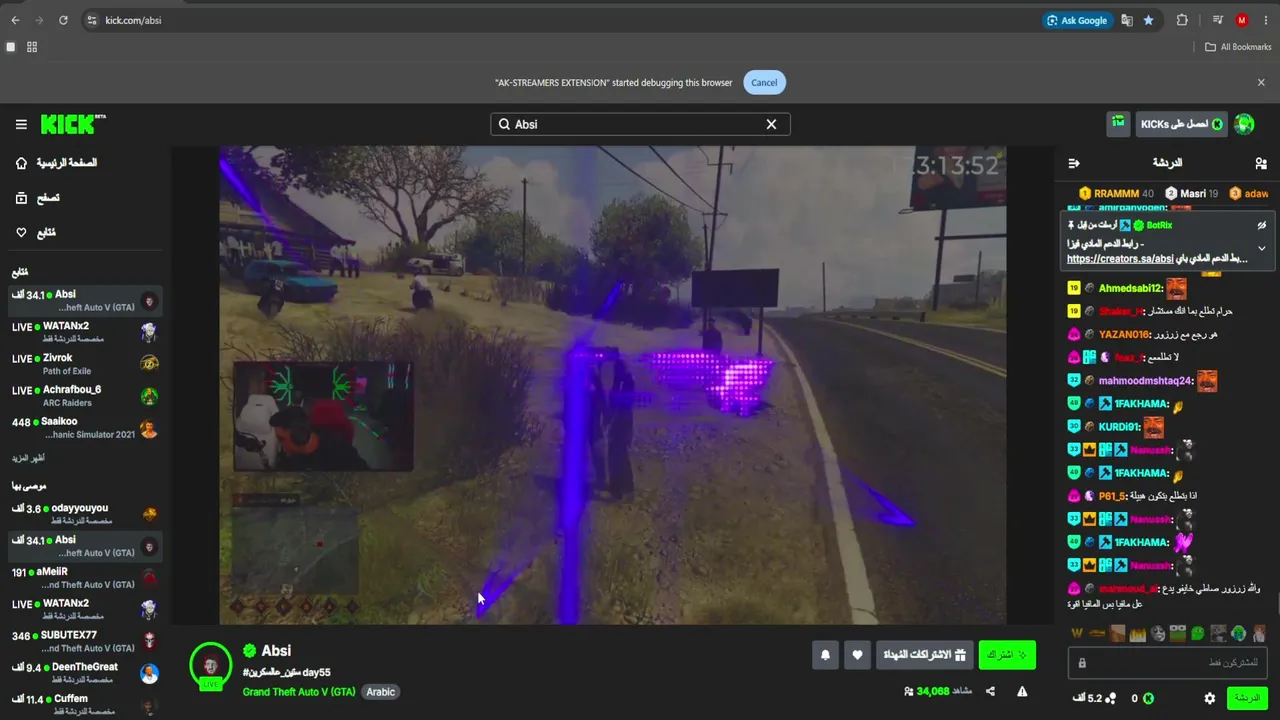The image size is (1280, 720).
Task: Expand the pinned message chevron
Action: point(1262,248)
